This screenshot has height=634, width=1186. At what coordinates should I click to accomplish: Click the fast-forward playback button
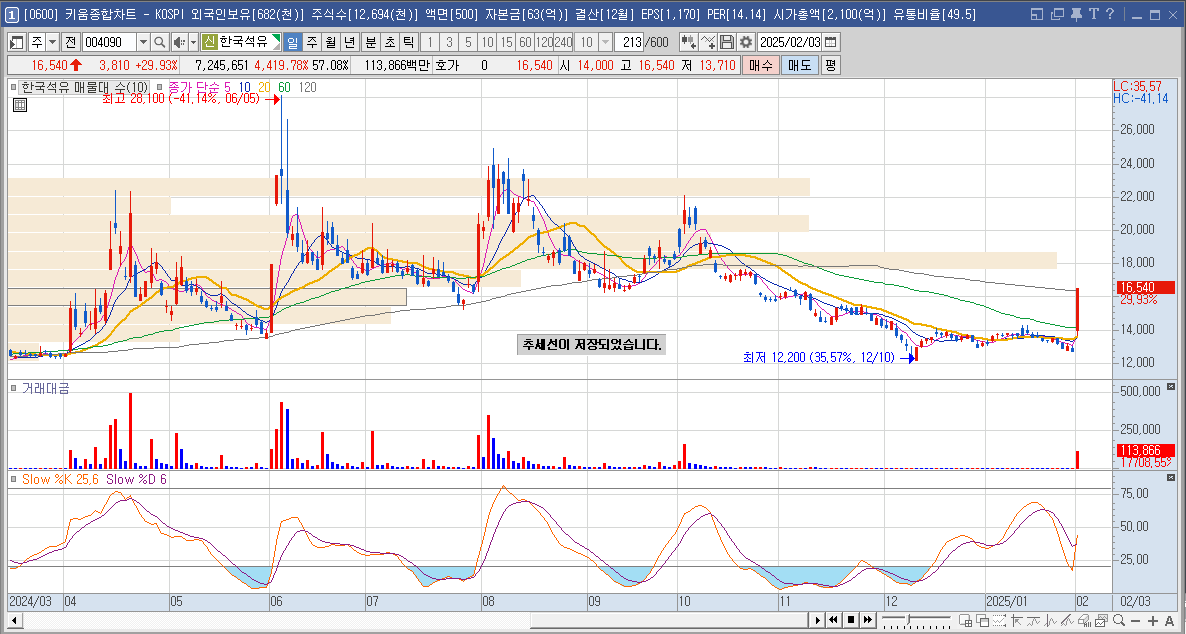(x=868, y=620)
